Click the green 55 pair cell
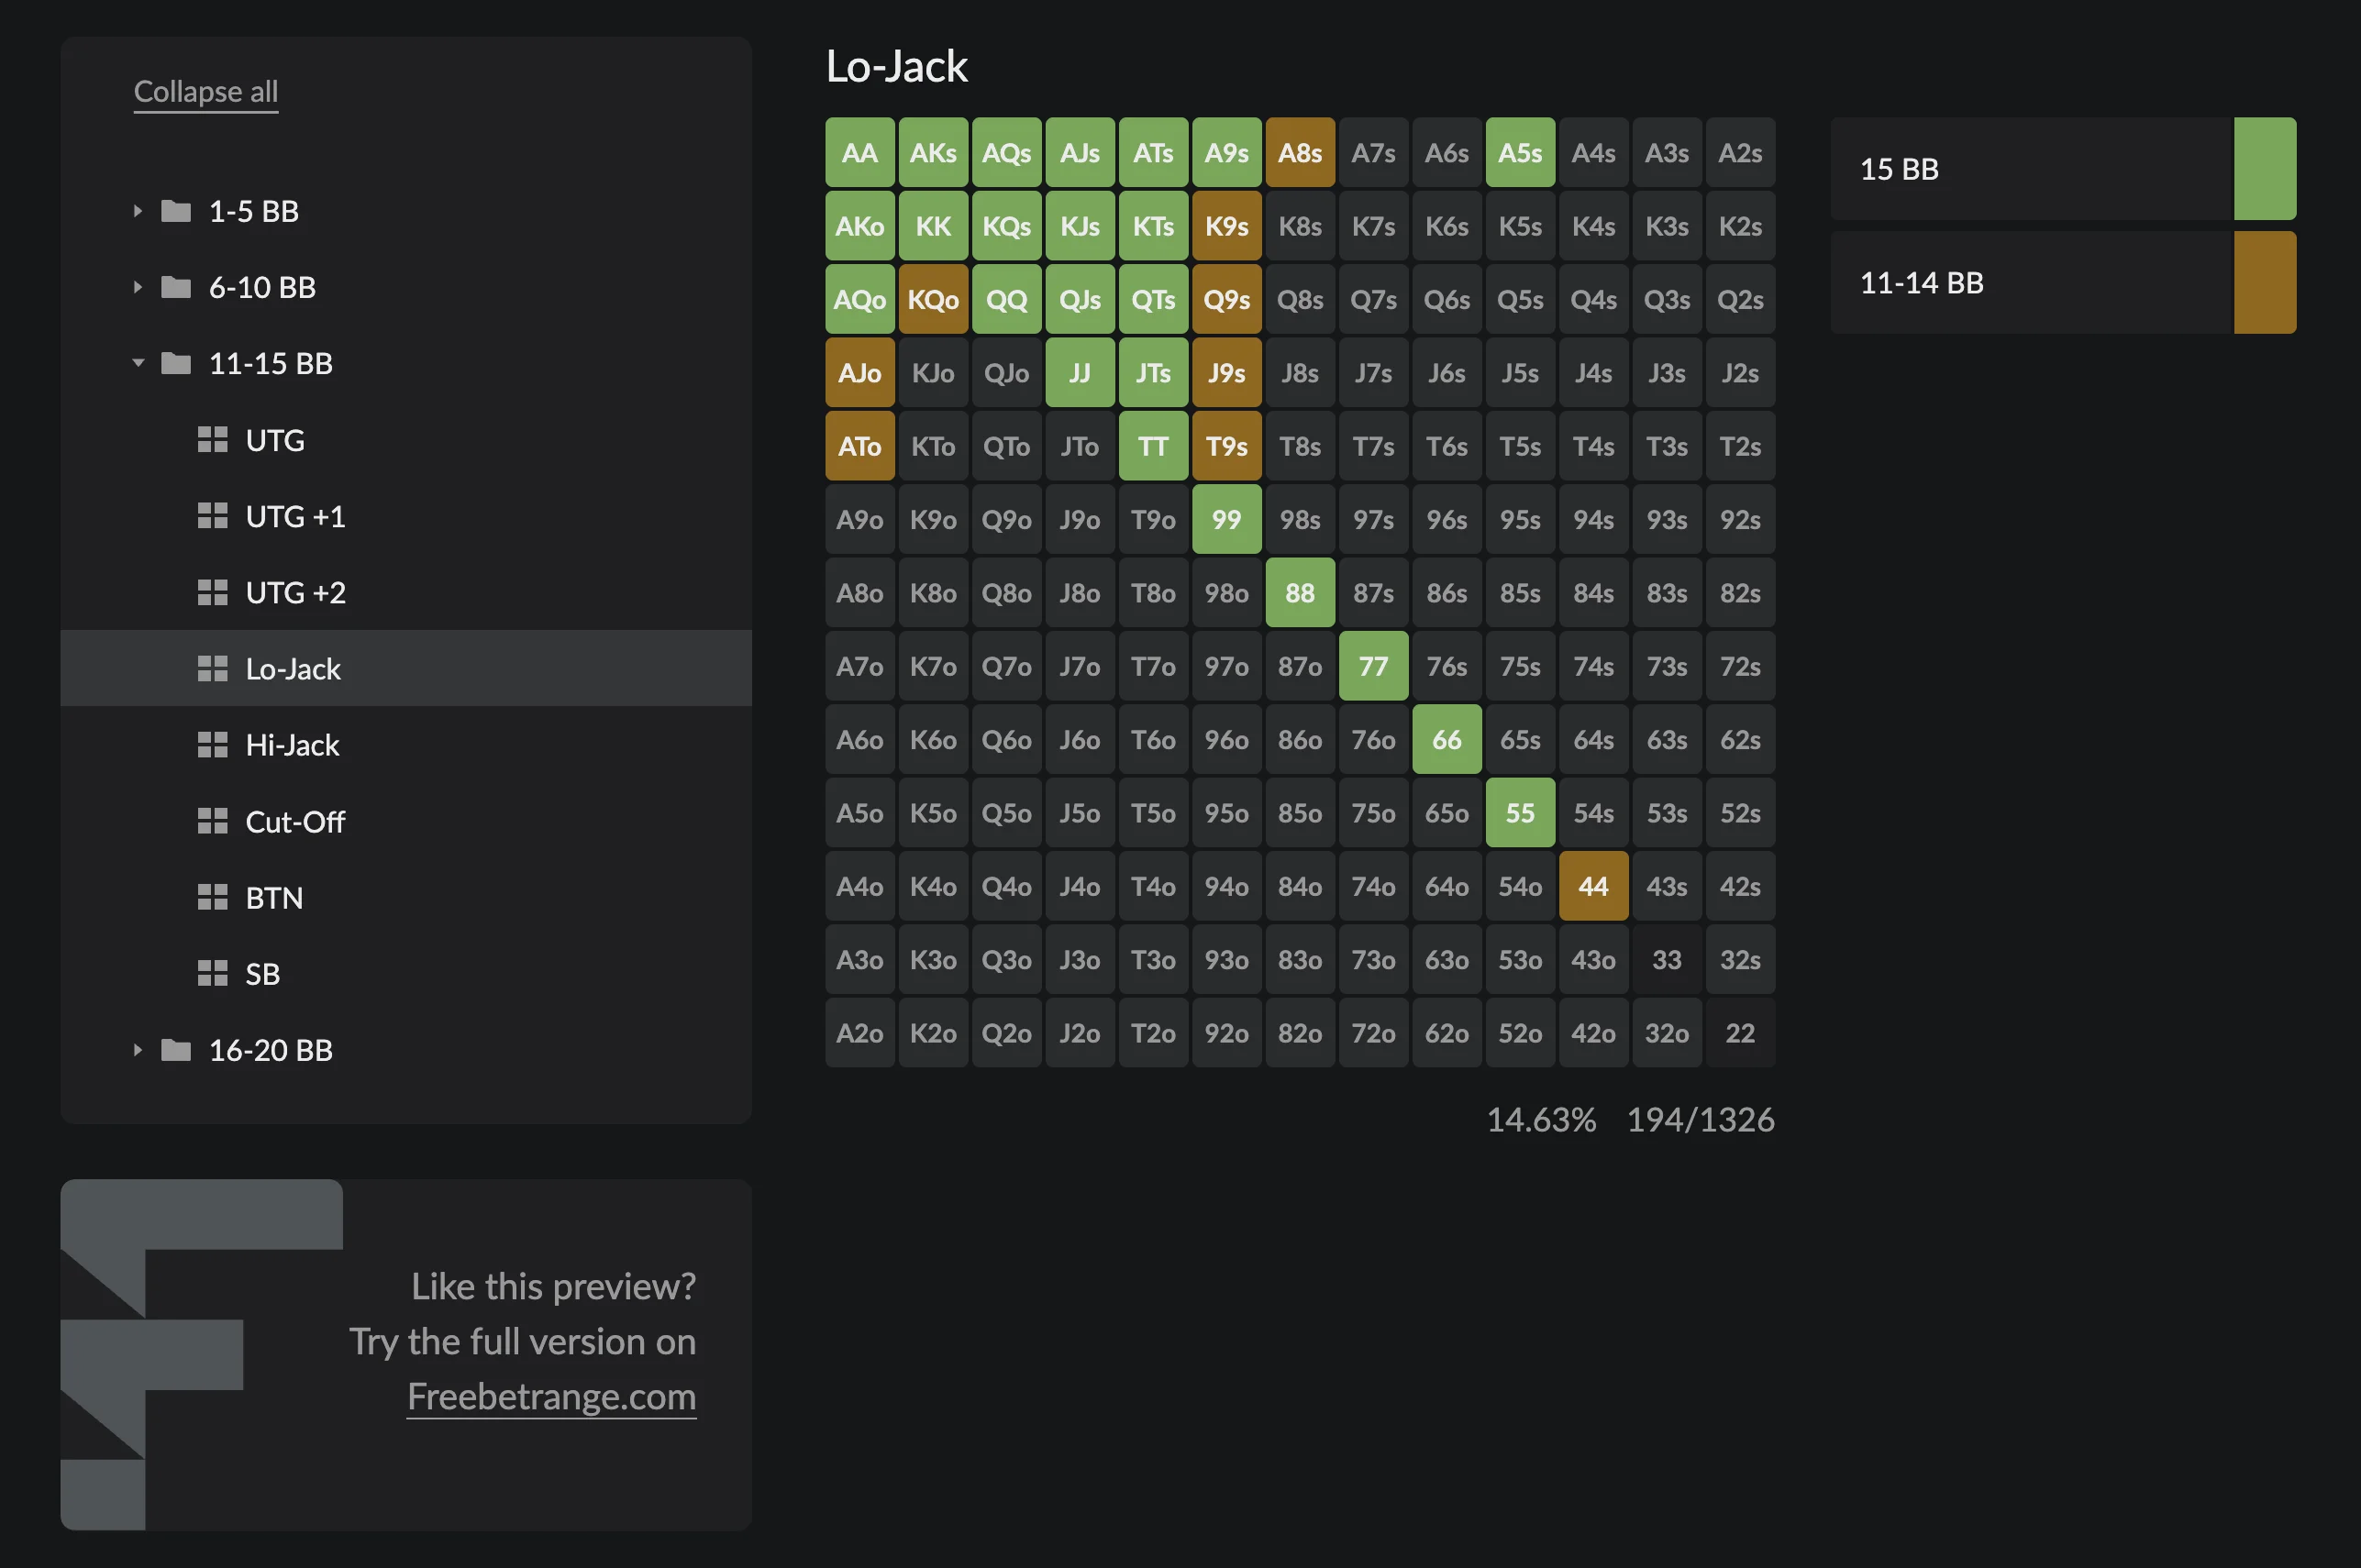 click(x=1520, y=813)
